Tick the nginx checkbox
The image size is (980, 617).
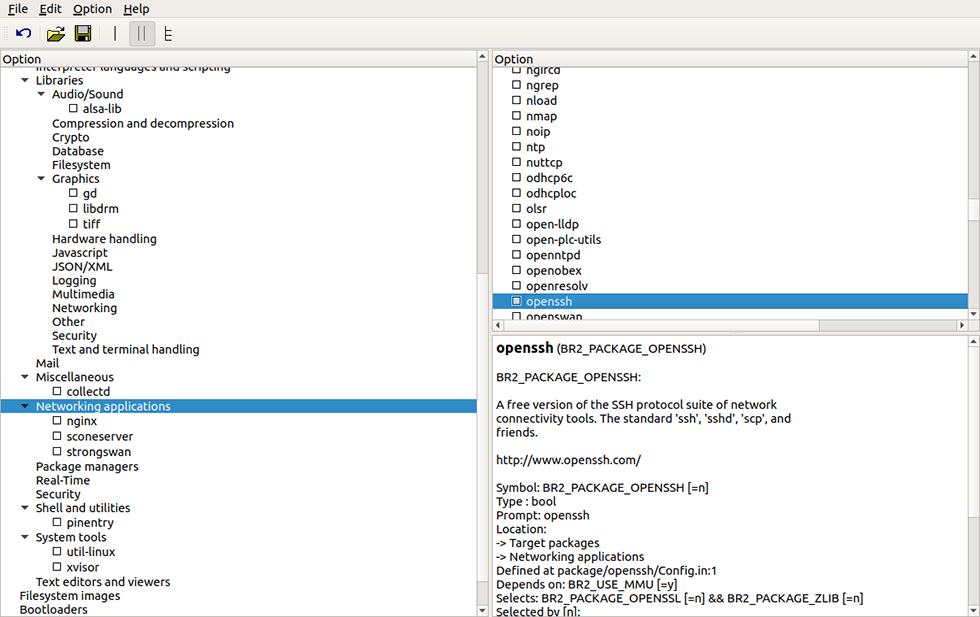tap(57, 421)
